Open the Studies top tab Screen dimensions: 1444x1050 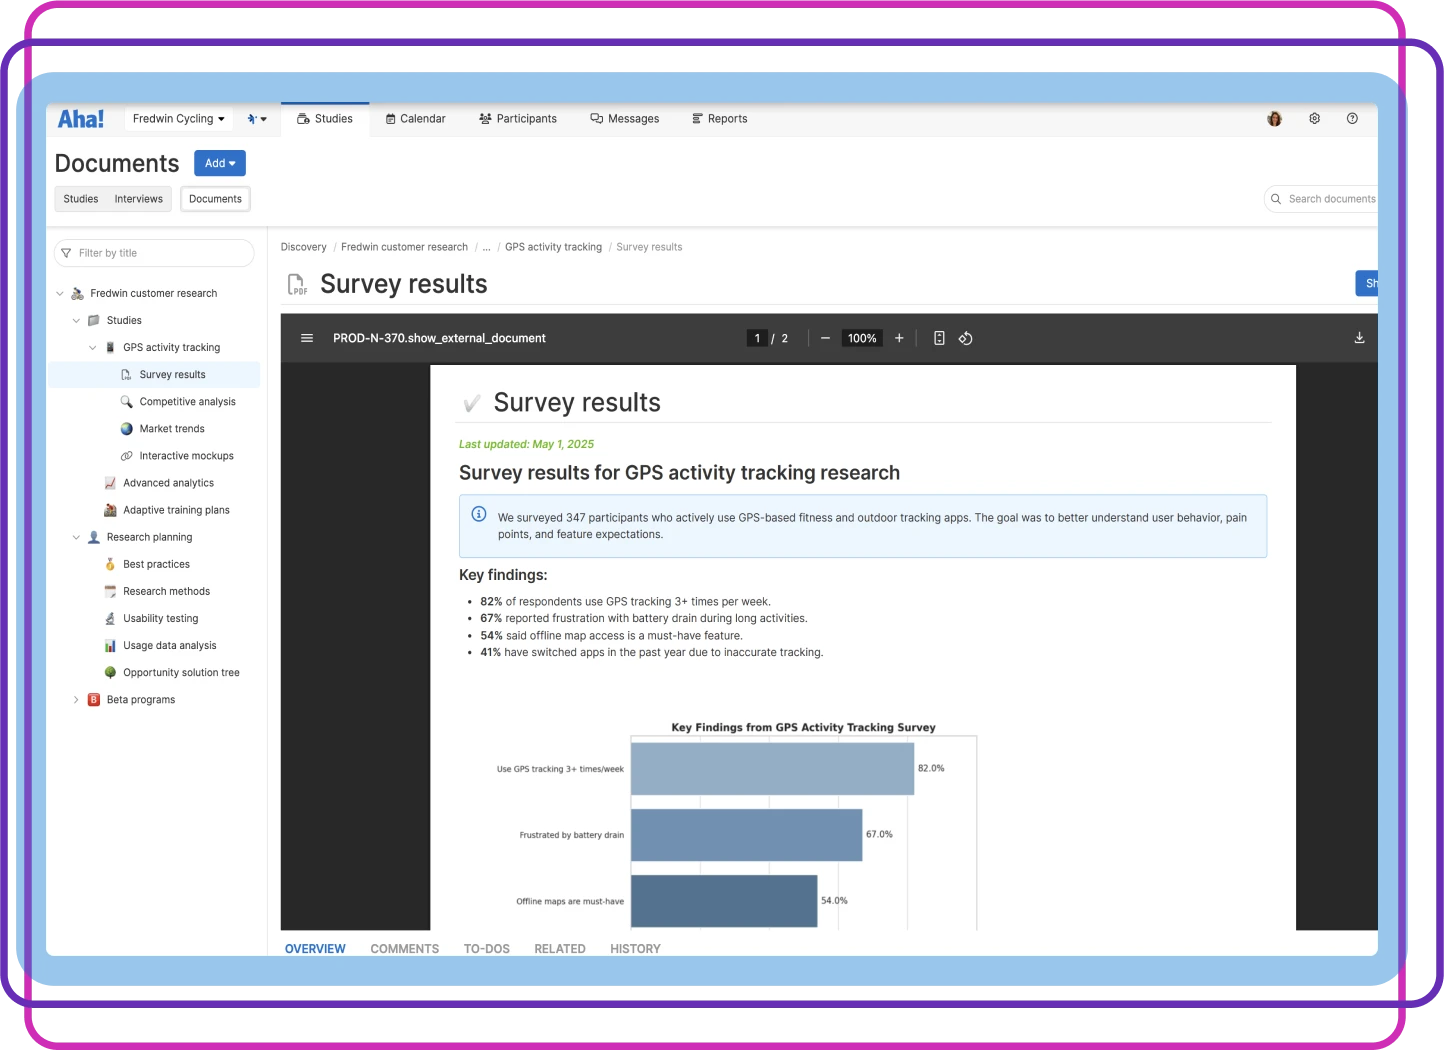(325, 119)
